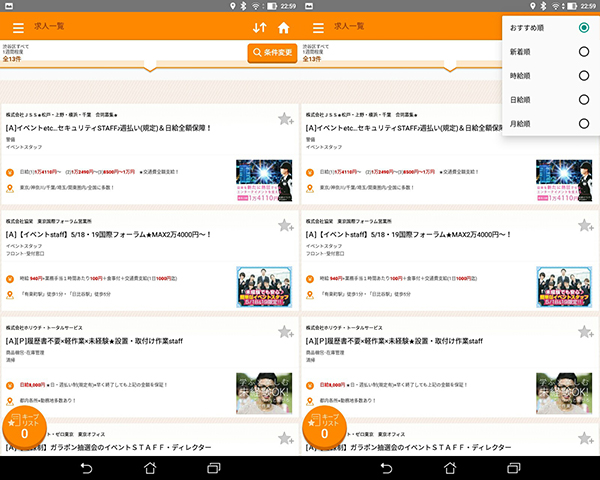Tap glasses man thumbnail in left screen

tap(264, 393)
